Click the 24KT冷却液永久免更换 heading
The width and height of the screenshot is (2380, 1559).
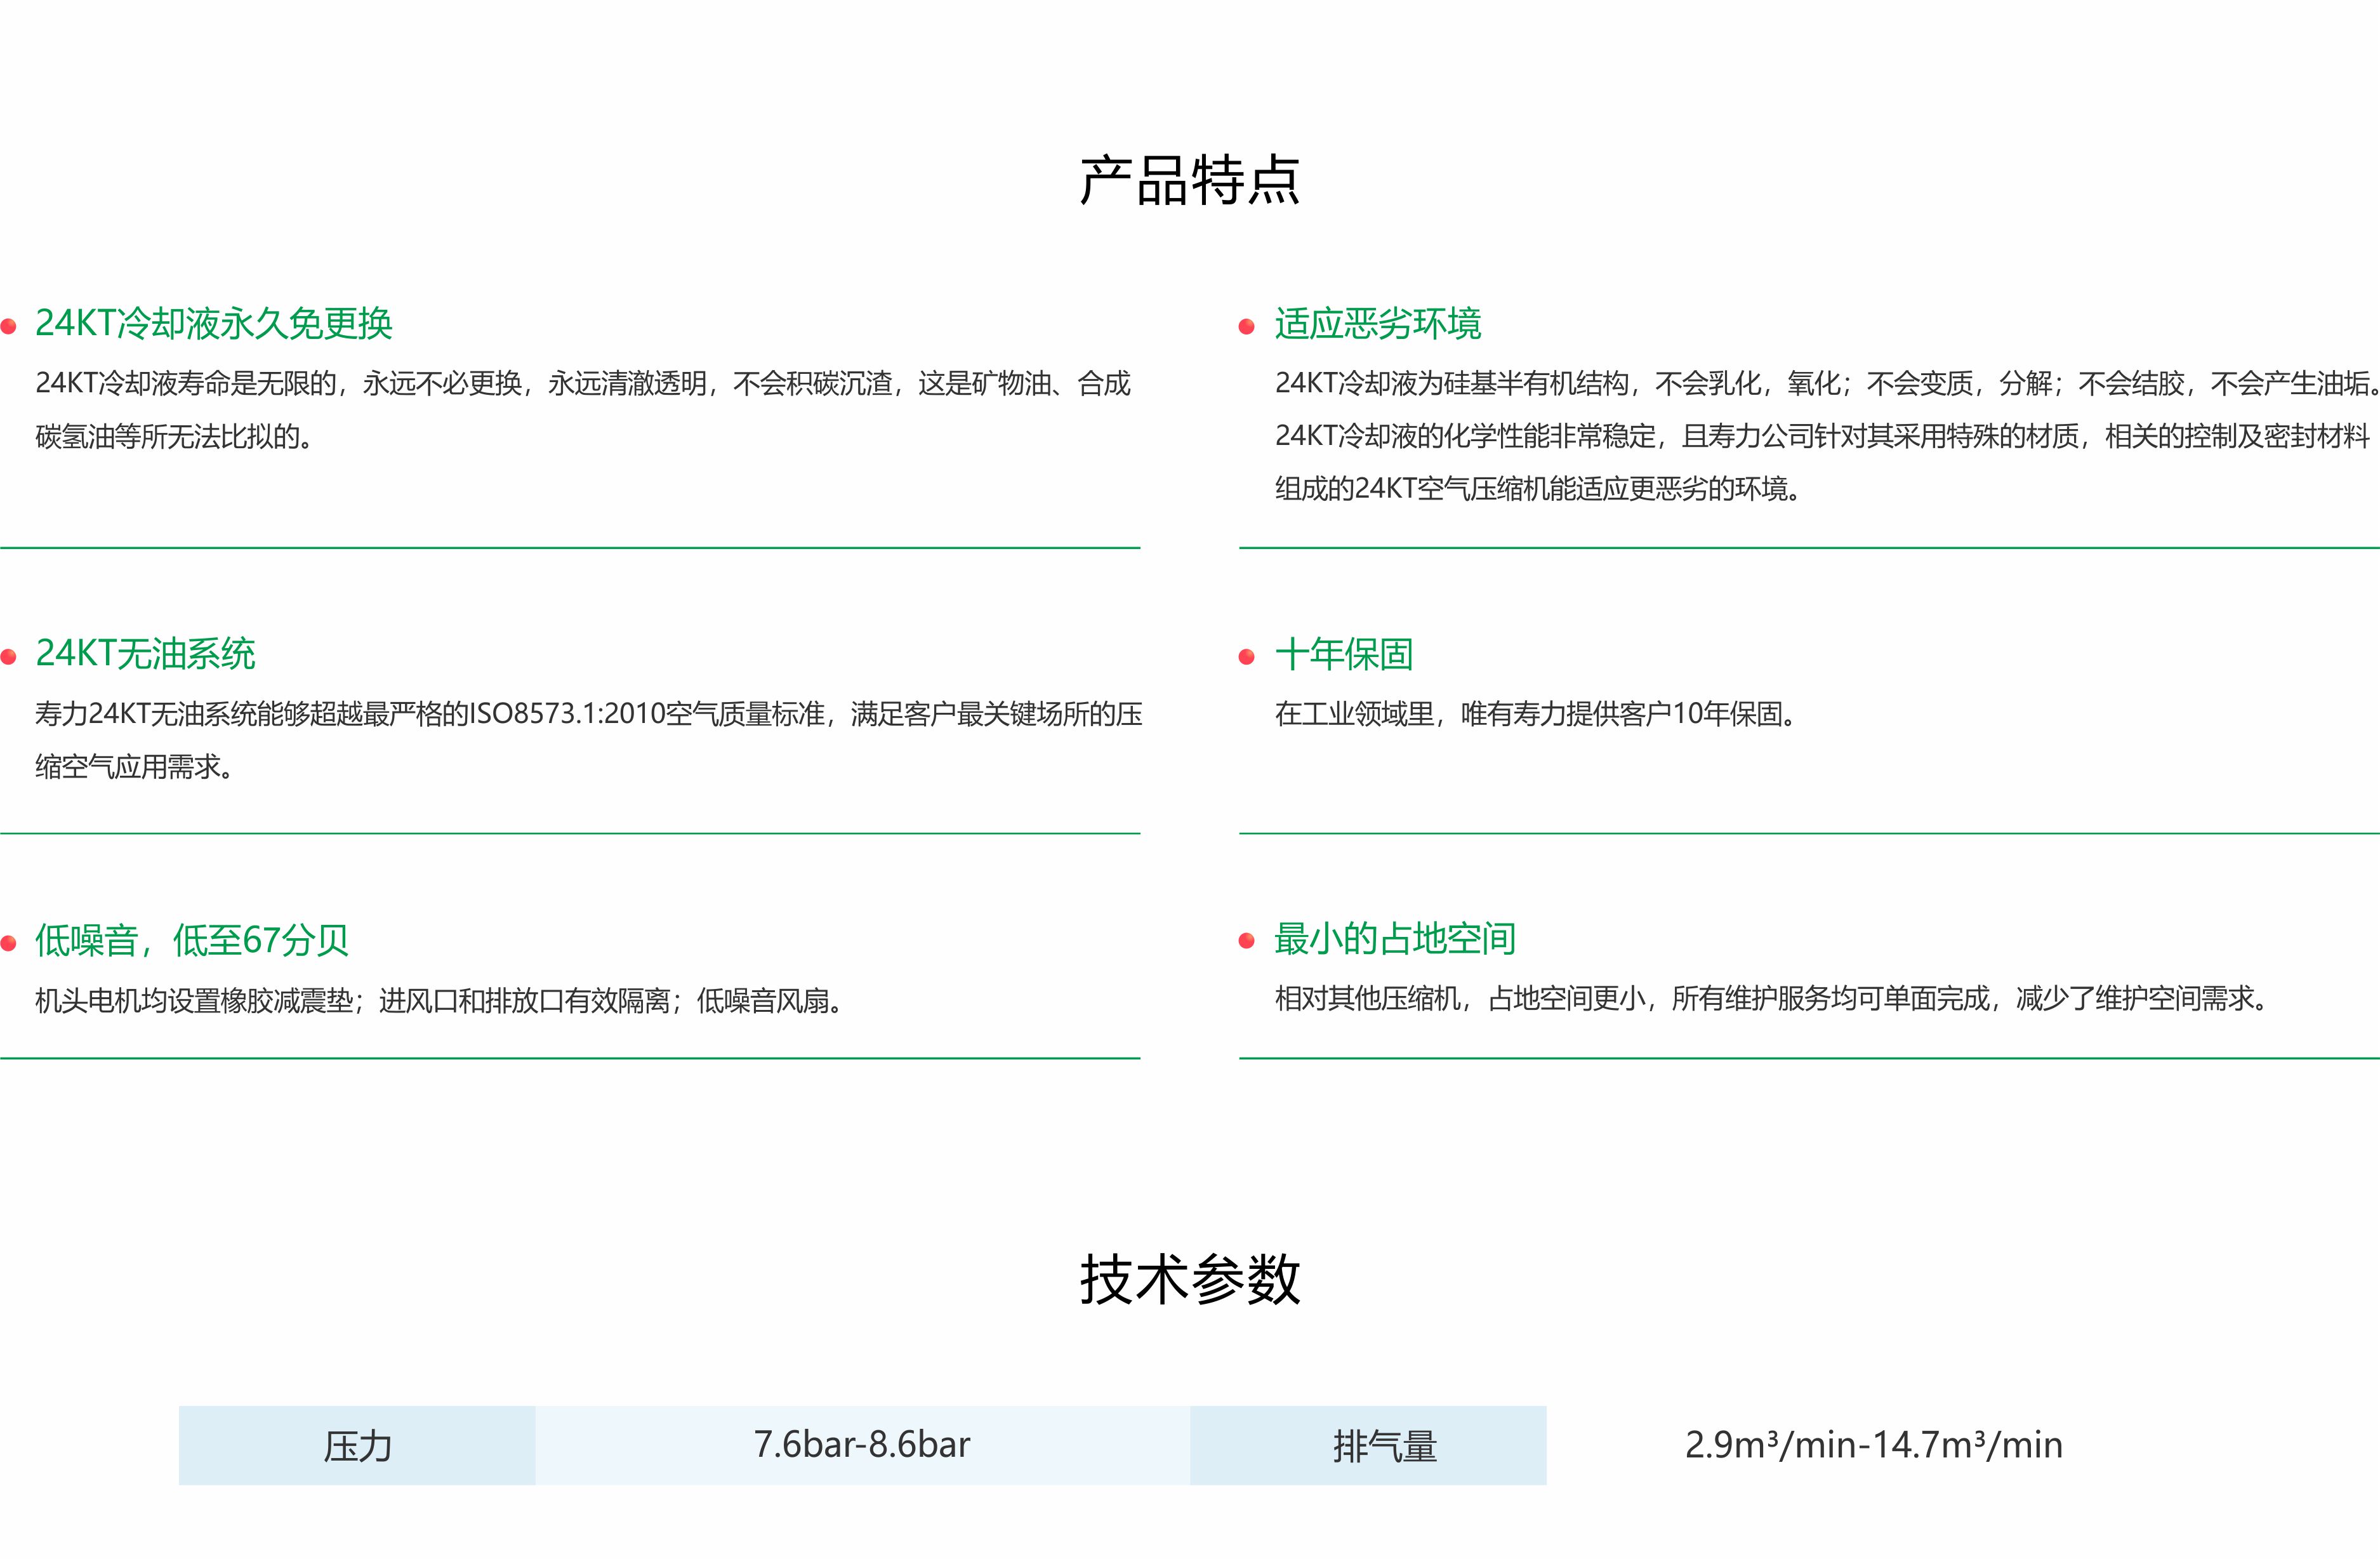pyautogui.click(x=213, y=323)
